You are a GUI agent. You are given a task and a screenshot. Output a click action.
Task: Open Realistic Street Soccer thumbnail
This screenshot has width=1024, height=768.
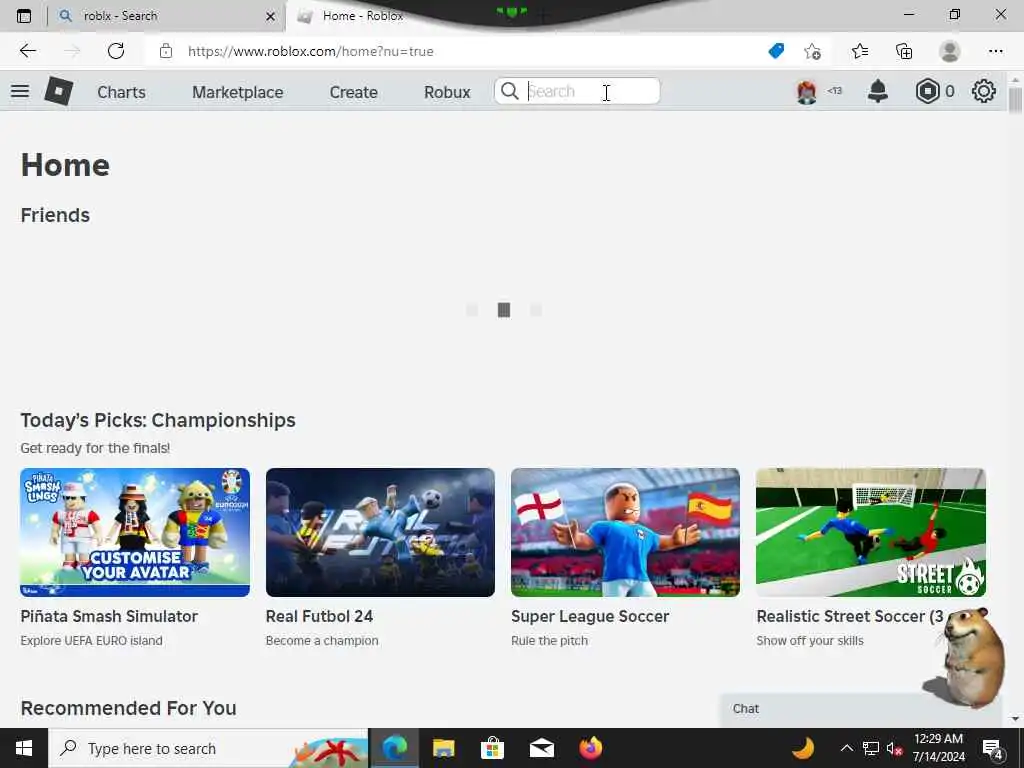coord(871,532)
